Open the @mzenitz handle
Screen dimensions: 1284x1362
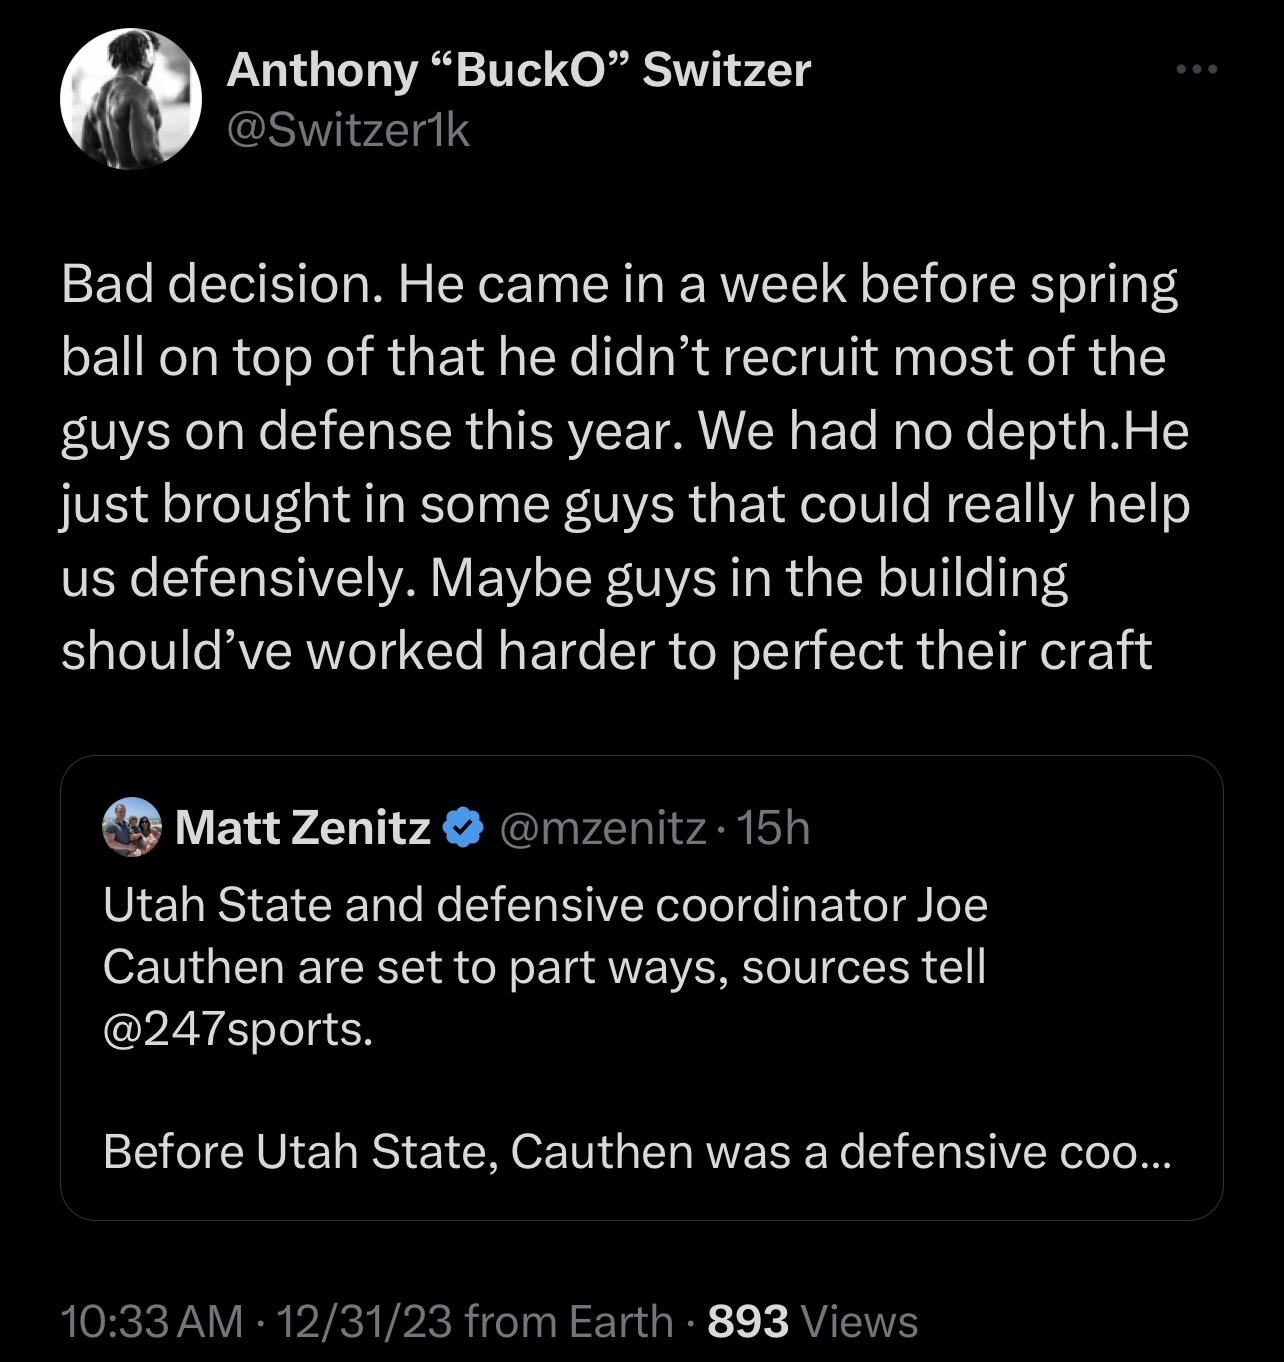(603, 828)
